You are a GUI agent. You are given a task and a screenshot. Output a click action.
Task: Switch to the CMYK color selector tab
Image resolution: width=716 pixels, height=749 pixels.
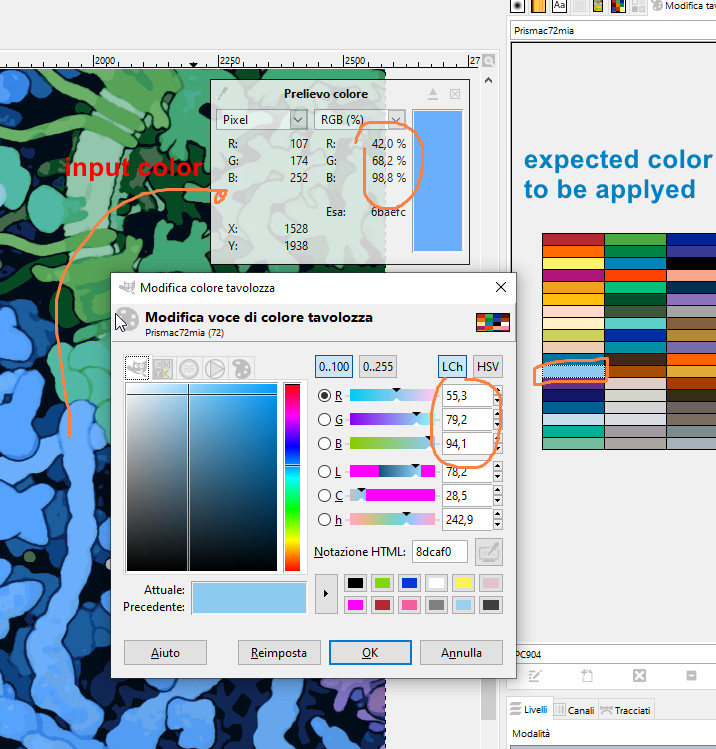pyautogui.click(x=162, y=367)
